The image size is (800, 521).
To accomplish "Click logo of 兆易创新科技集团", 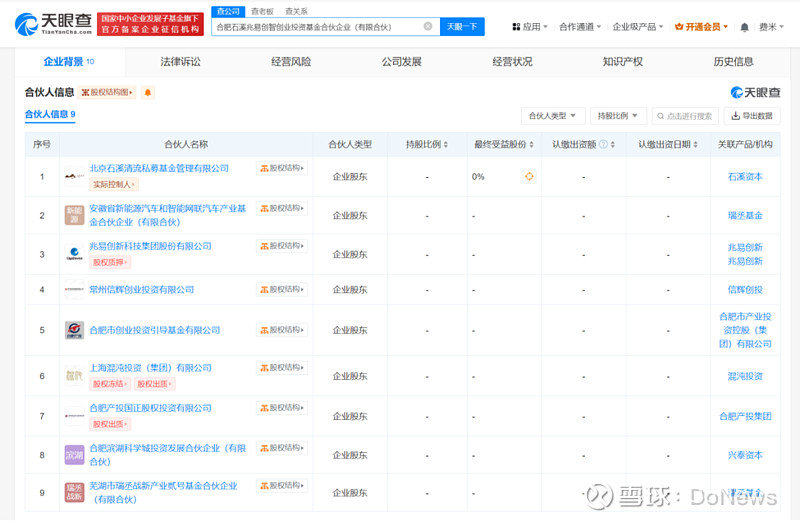I will [x=74, y=254].
